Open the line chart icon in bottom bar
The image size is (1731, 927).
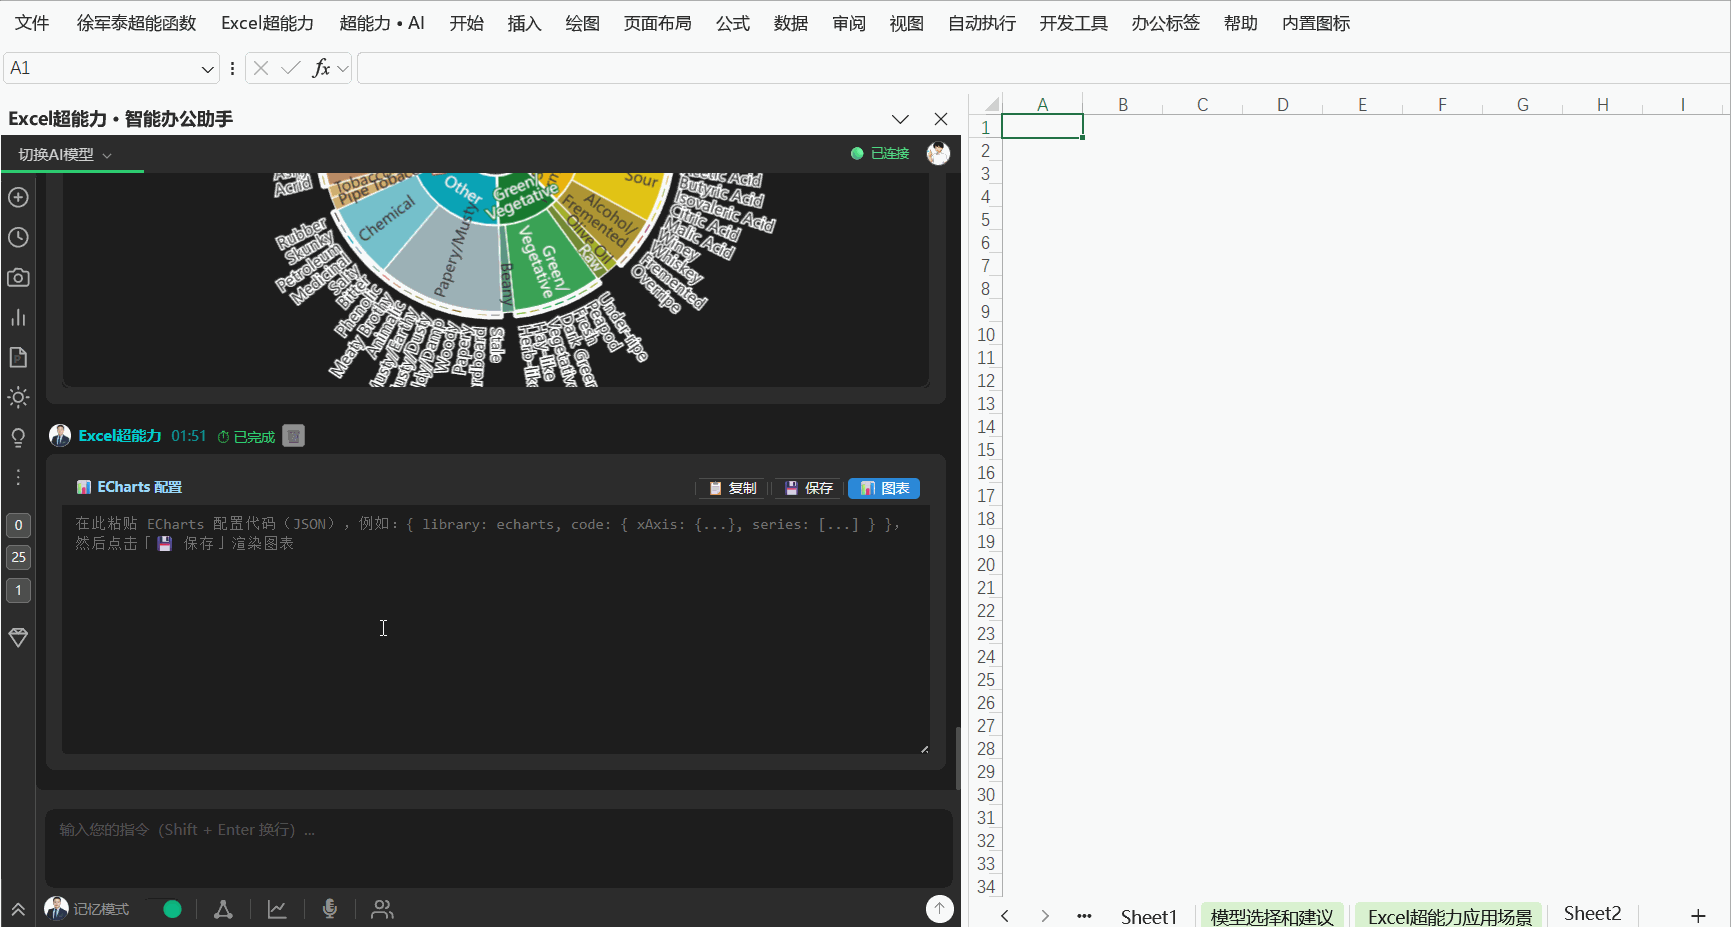(x=277, y=908)
